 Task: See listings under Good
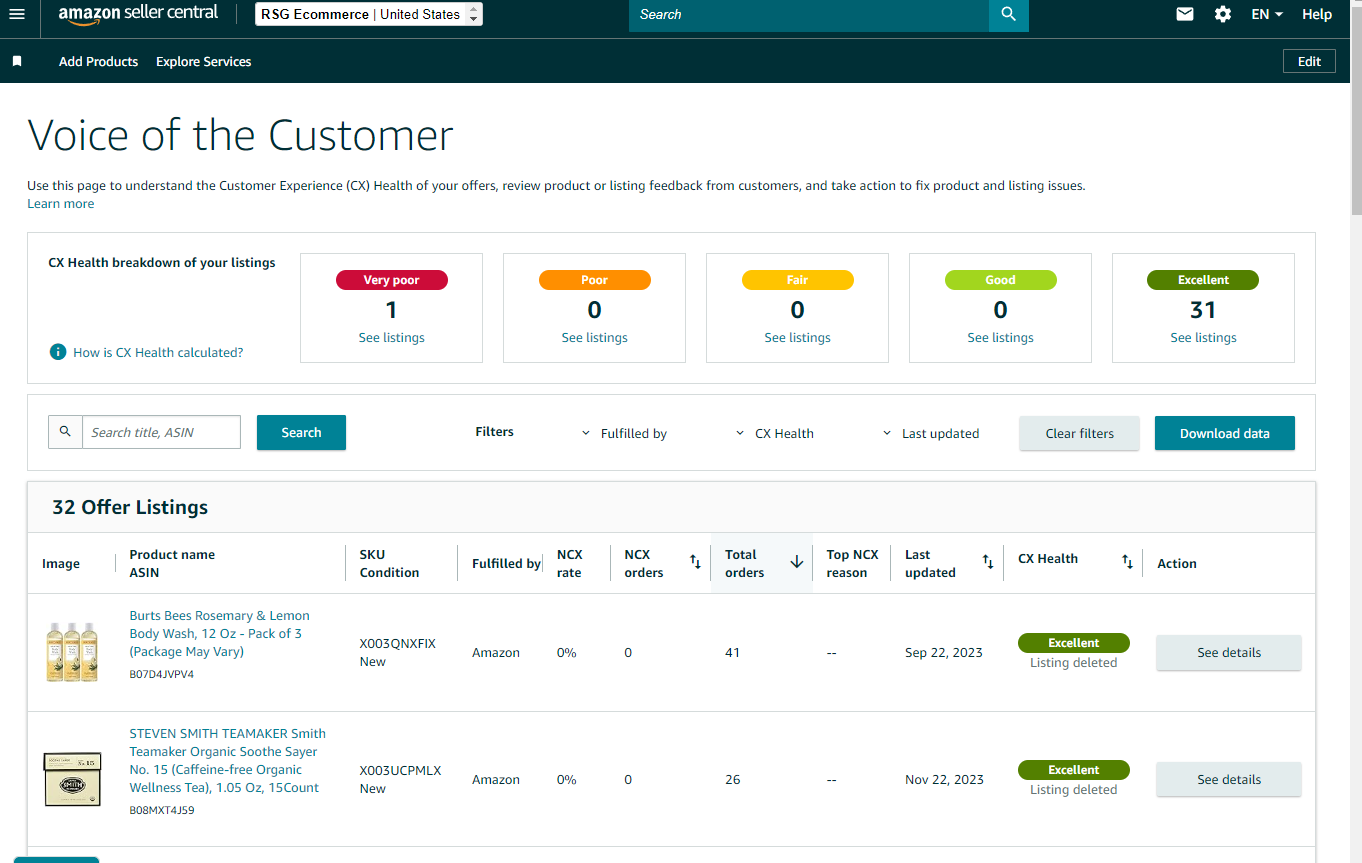pos(1001,338)
